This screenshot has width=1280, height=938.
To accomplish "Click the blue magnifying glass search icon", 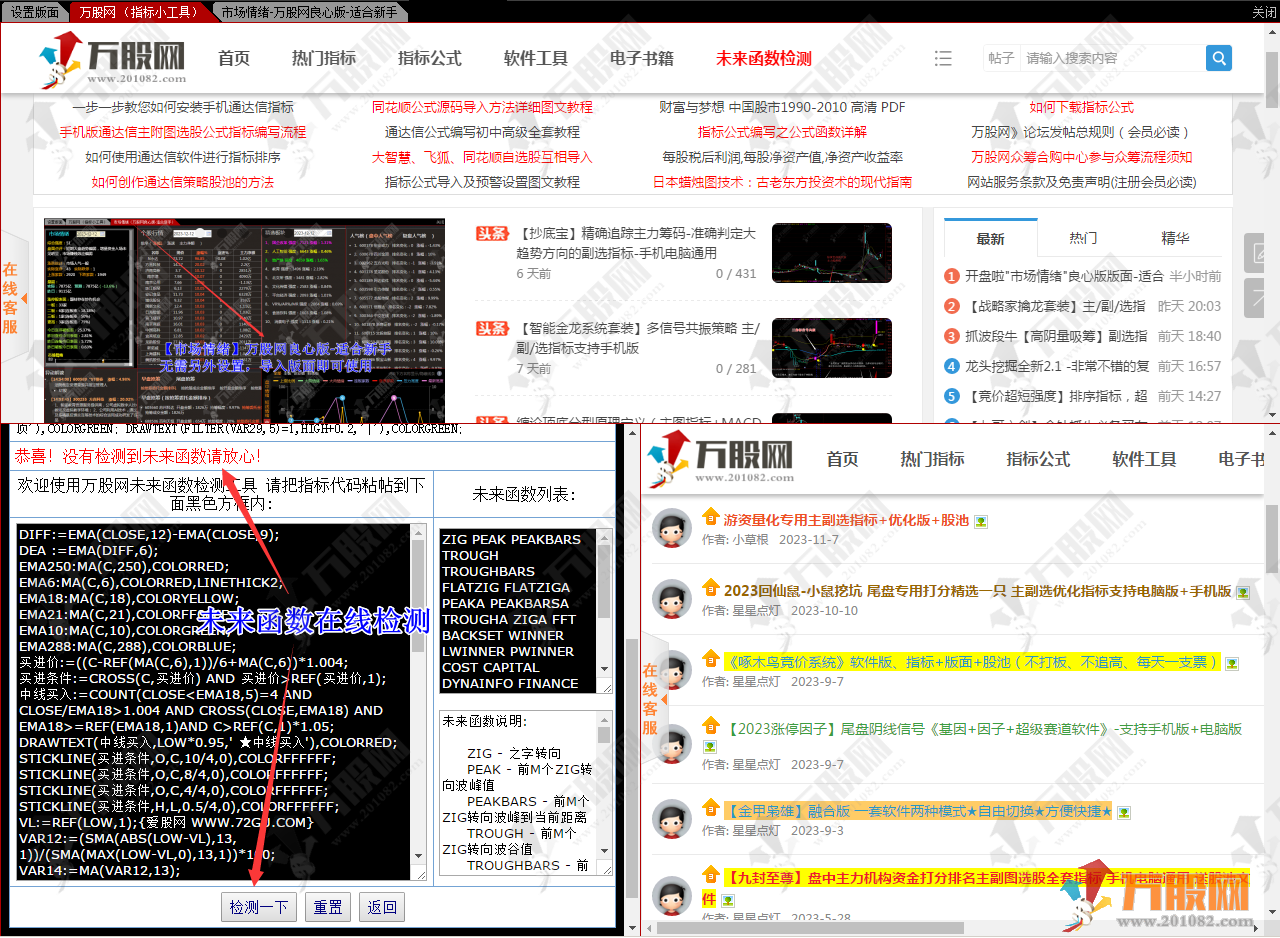I will 1218,58.
